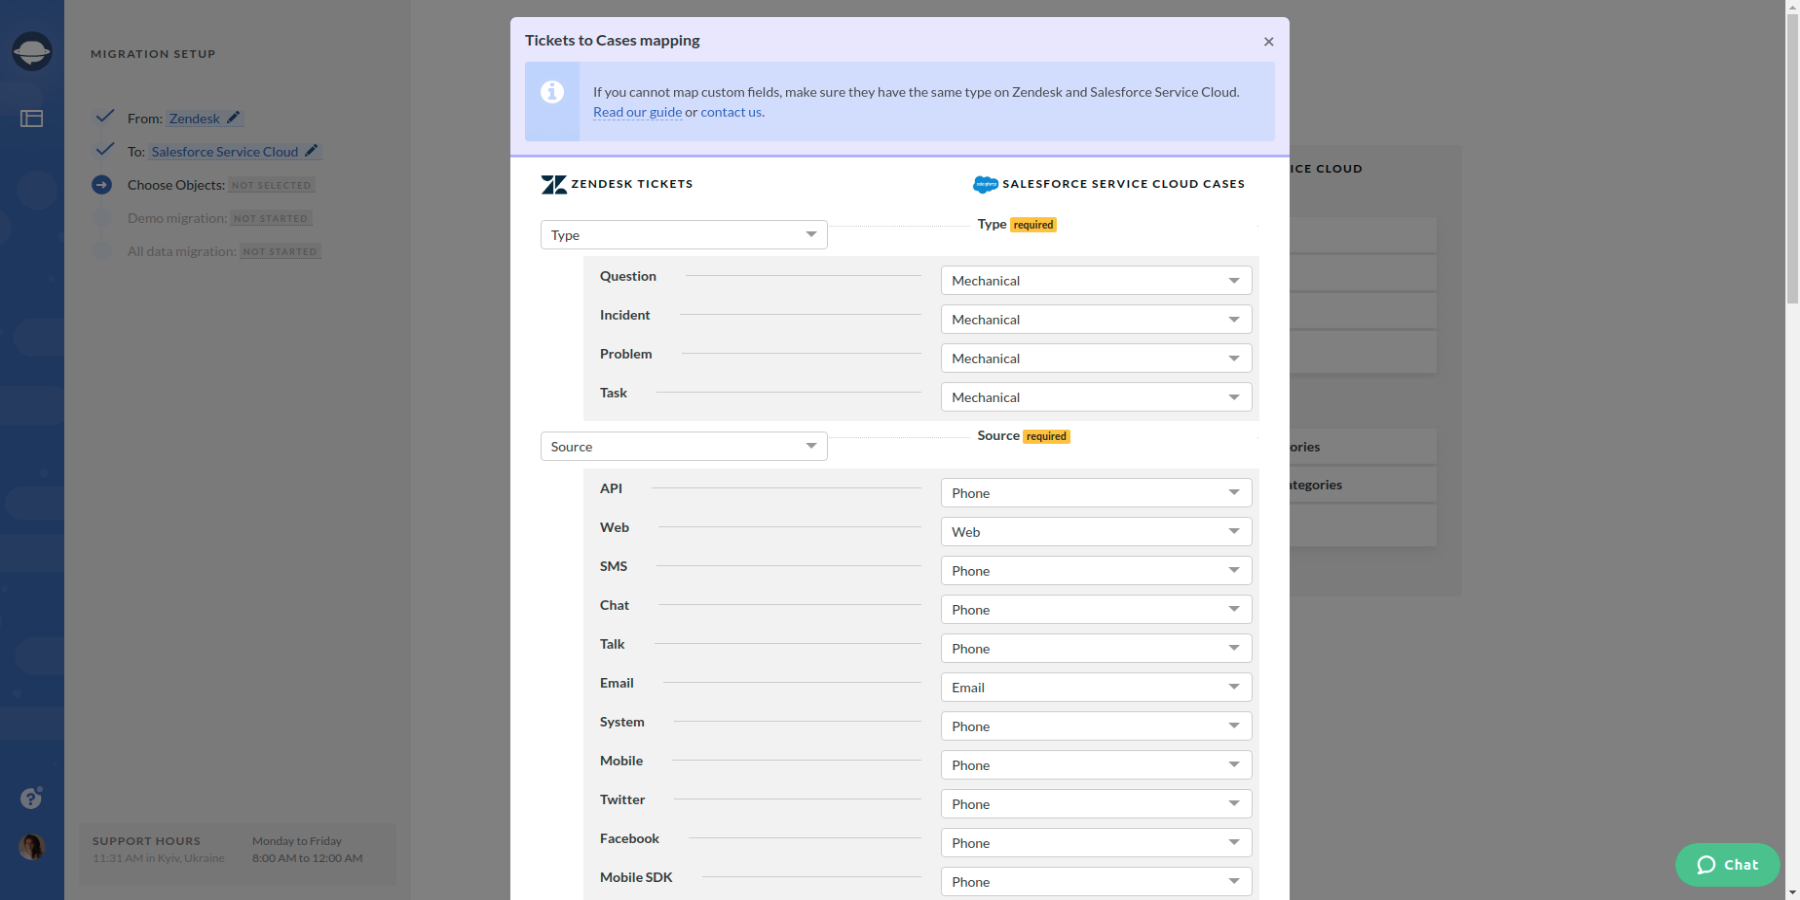Change the Email source mapping dropdown
Image resolution: width=1800 pixels, height=900 pixels.
click(1095, 688)
